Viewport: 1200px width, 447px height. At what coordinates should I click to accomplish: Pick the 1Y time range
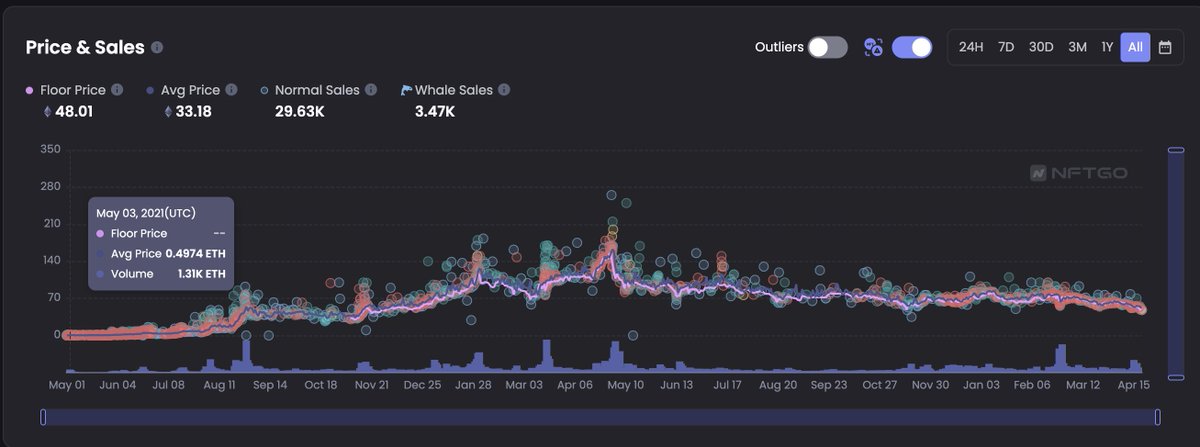coord(1107,47)
